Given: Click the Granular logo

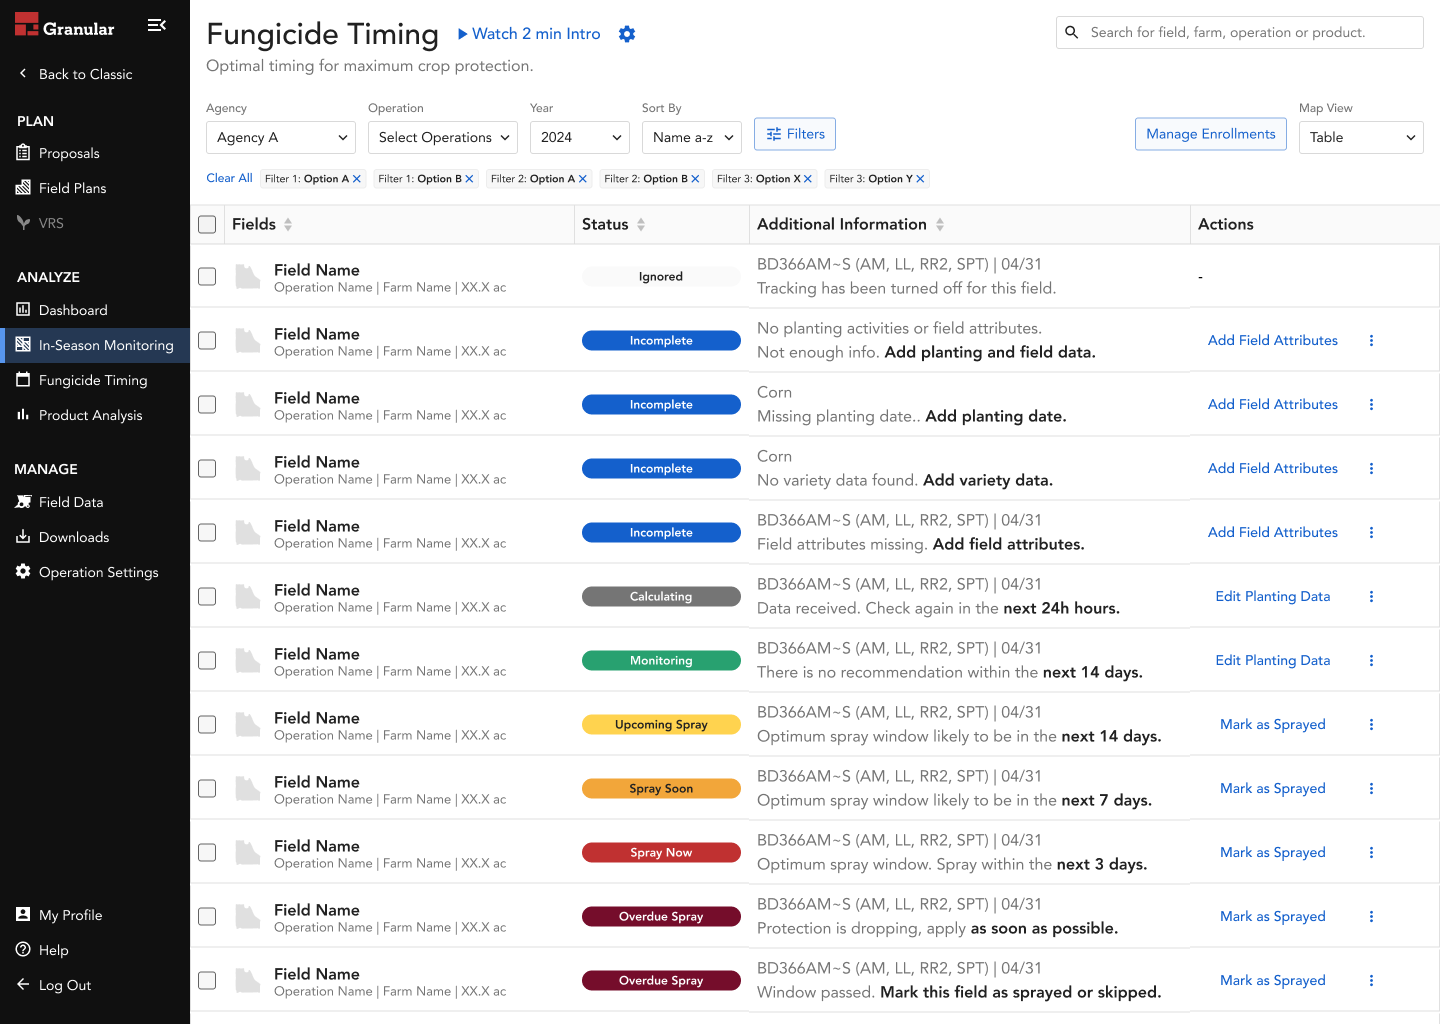Looking at the screenshot, I should click(x=65, y=26).
